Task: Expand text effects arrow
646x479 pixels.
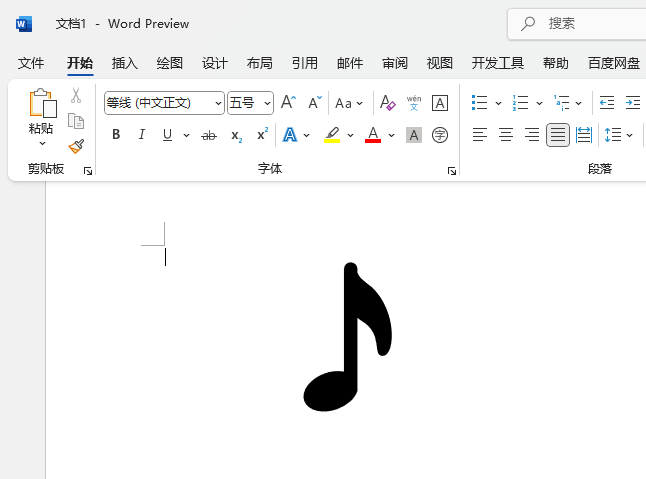Action: tap(307, 135)
